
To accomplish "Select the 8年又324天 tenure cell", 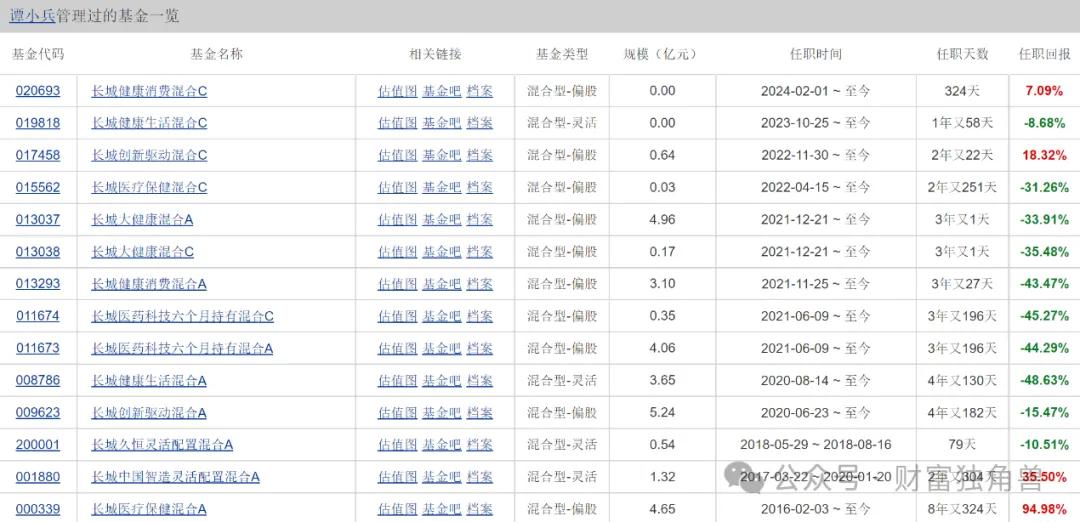I will [x=962, y=509].
